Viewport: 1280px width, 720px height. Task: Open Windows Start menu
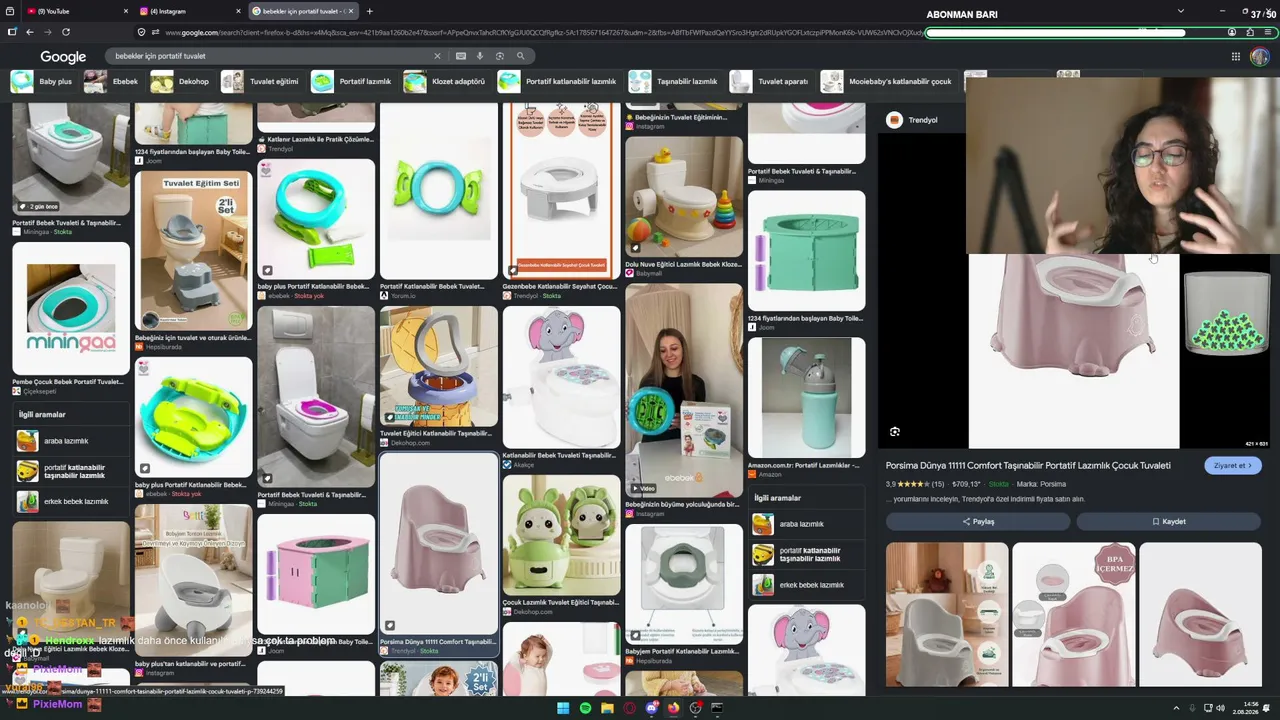point(563,708)
